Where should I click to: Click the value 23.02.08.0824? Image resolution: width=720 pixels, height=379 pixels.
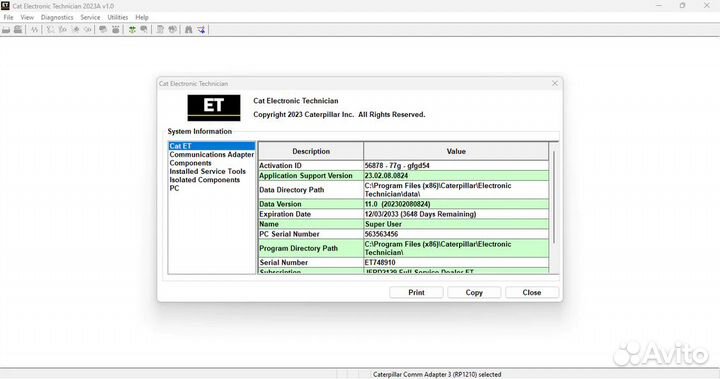[386, 175]
